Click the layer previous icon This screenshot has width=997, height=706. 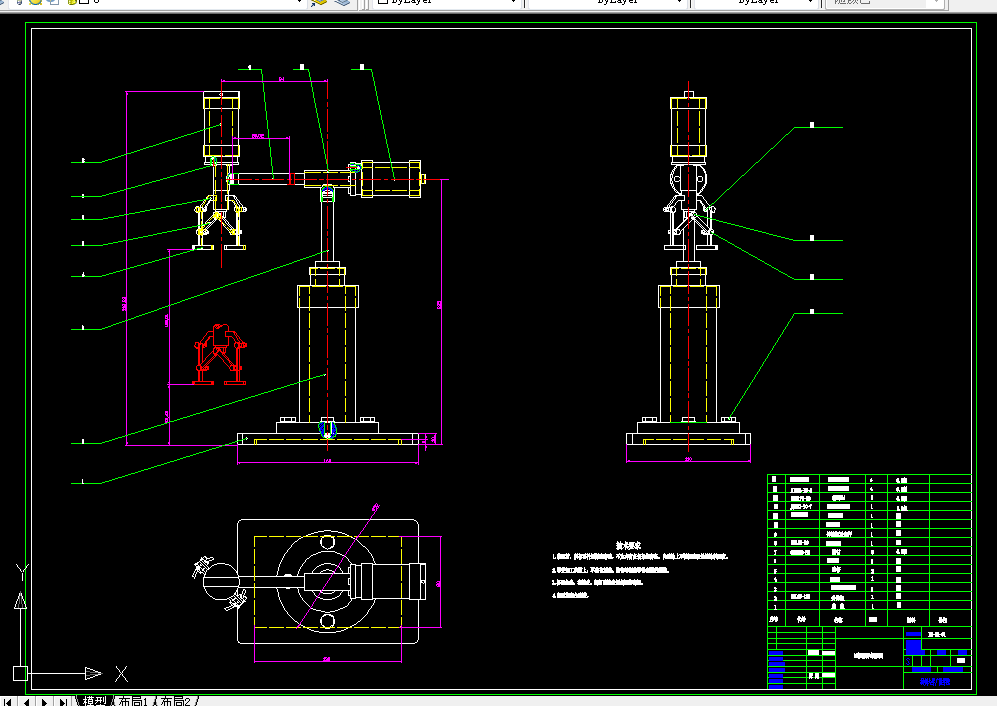pos(342,2)
